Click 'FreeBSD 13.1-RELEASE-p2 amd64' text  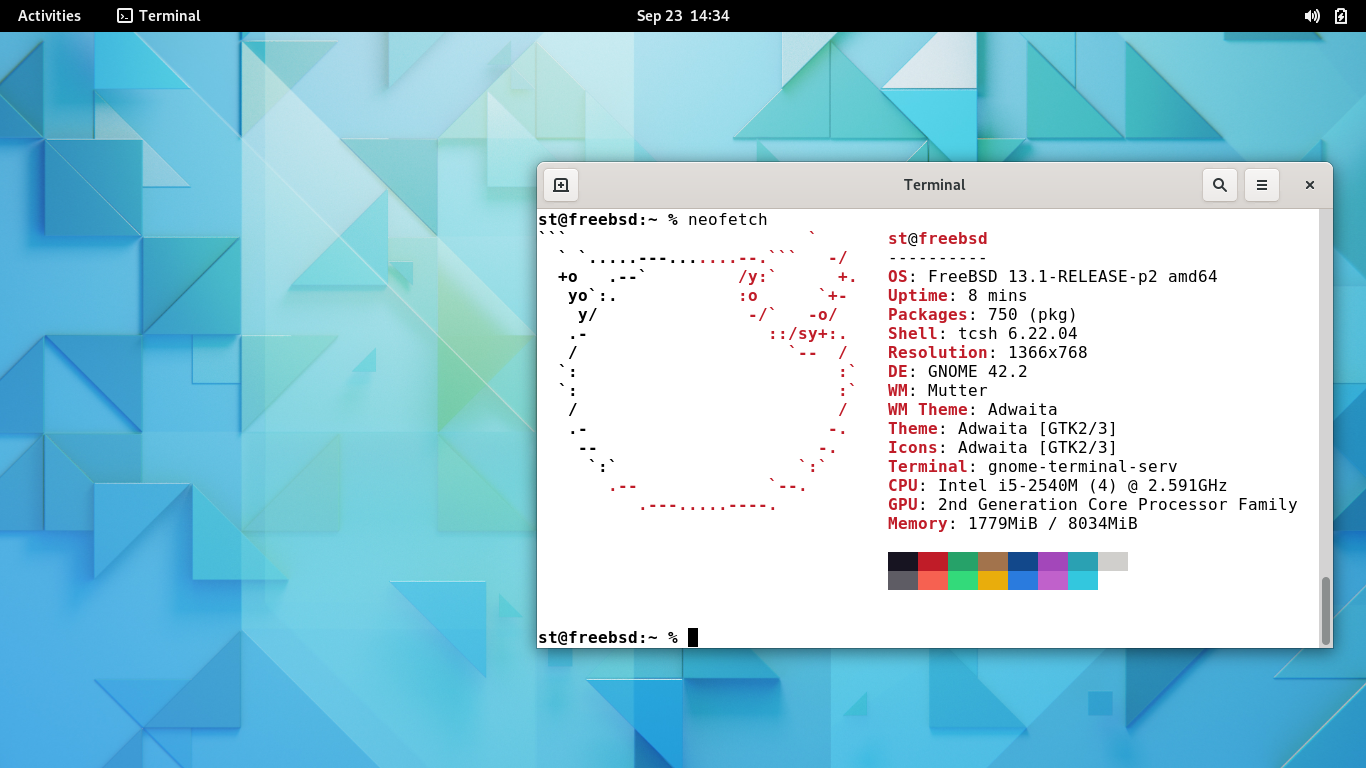click(x=1073, y=277)
